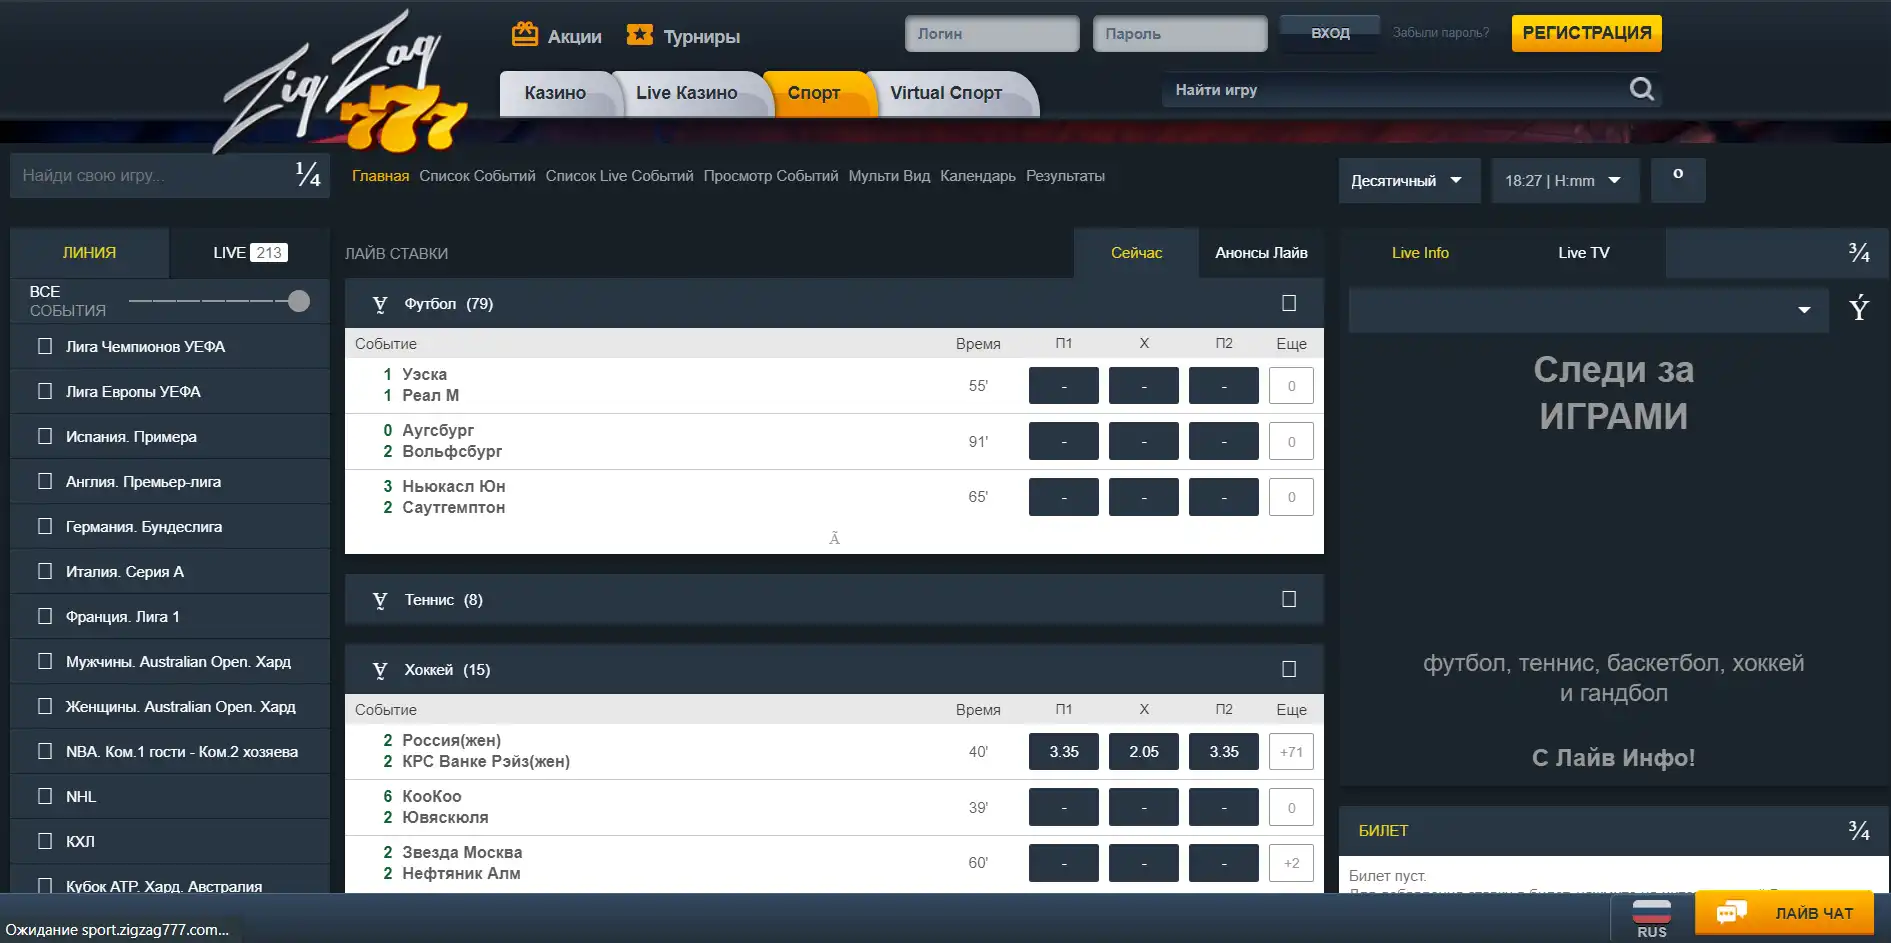1891x943 pixels.
Task: Click the Забыли пароль link
Action: [x=1440, y=33]
